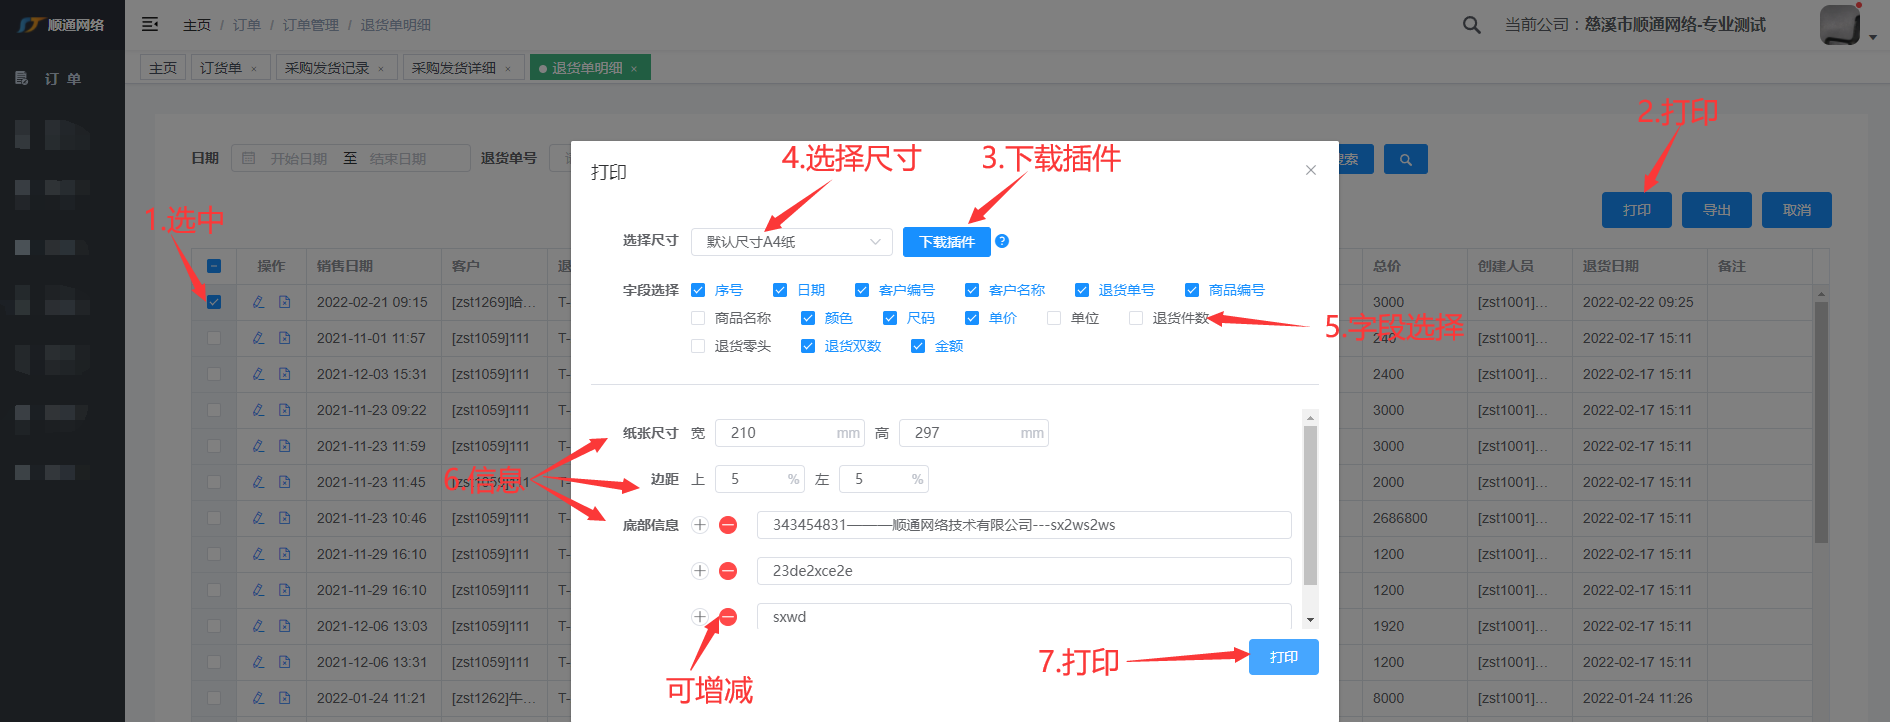Uncheck the 颜色 field checkbox

click(x=808, y=318)
